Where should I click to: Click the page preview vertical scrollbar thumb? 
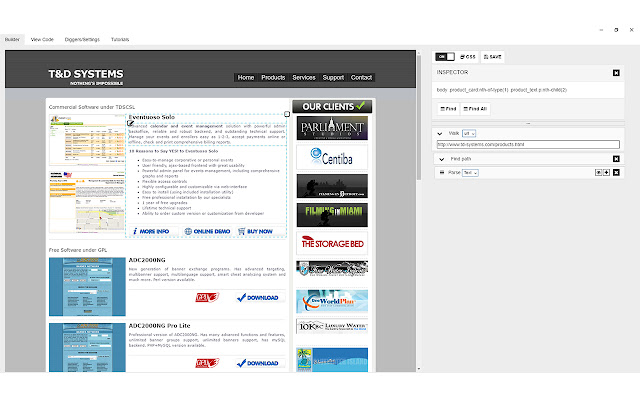click(x=418, y=118)
